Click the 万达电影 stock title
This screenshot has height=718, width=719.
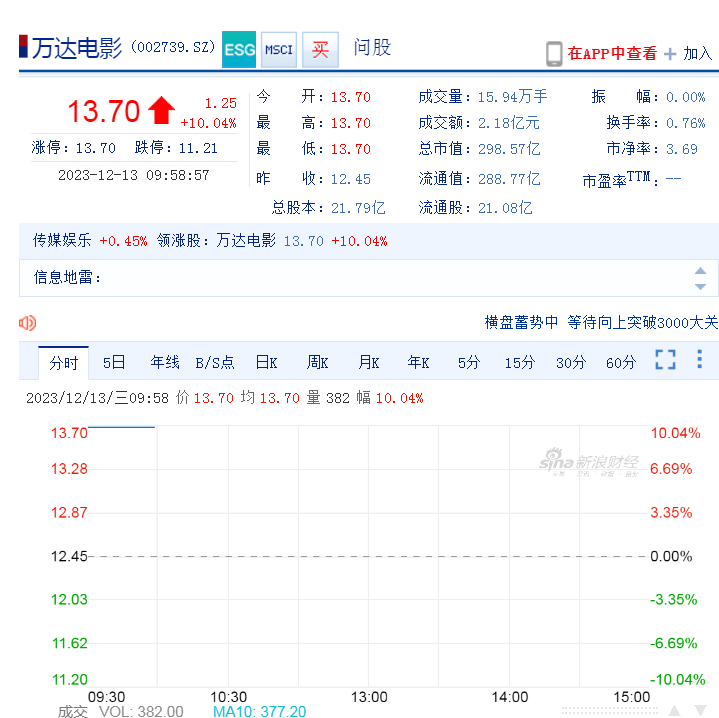77,48
